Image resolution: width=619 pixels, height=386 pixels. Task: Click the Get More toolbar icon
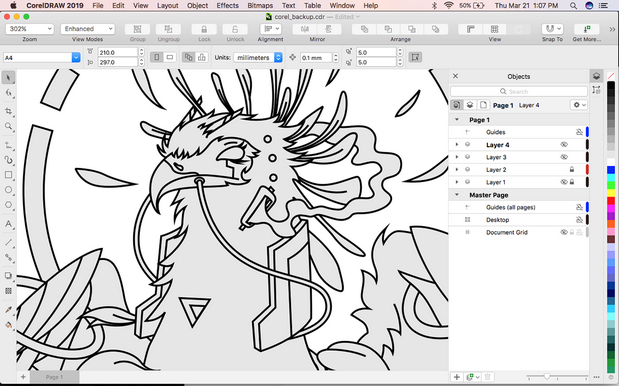point(587,29)
